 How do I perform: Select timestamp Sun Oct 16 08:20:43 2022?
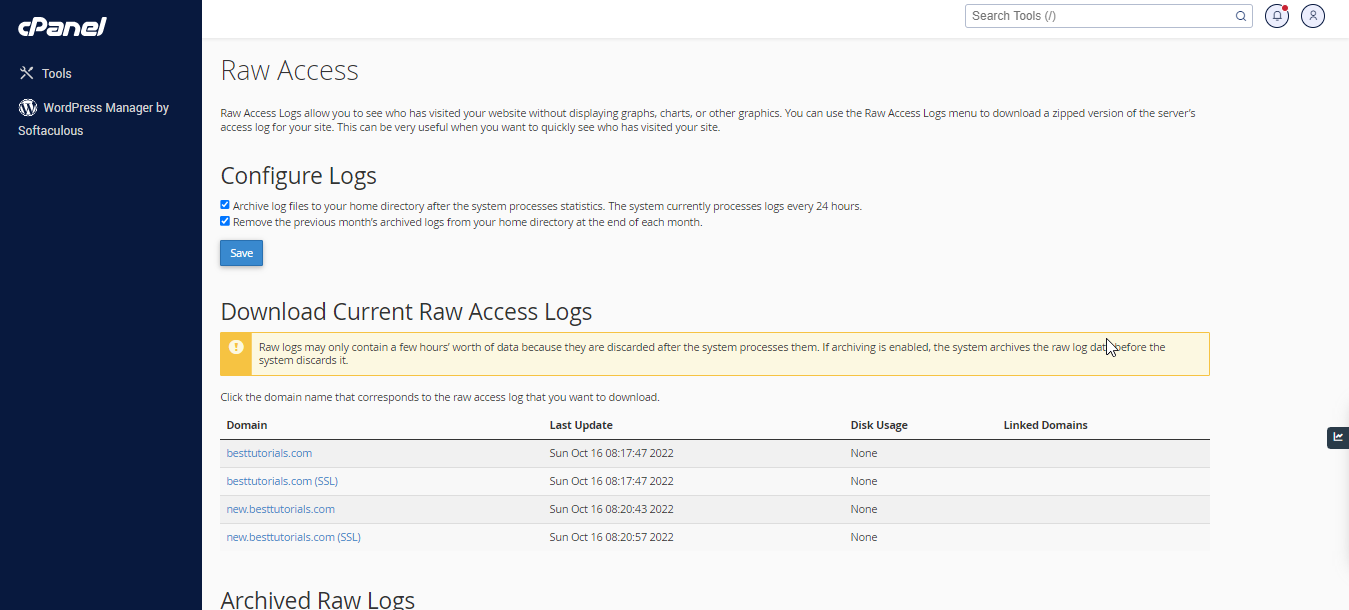click(x=612, y=509)
